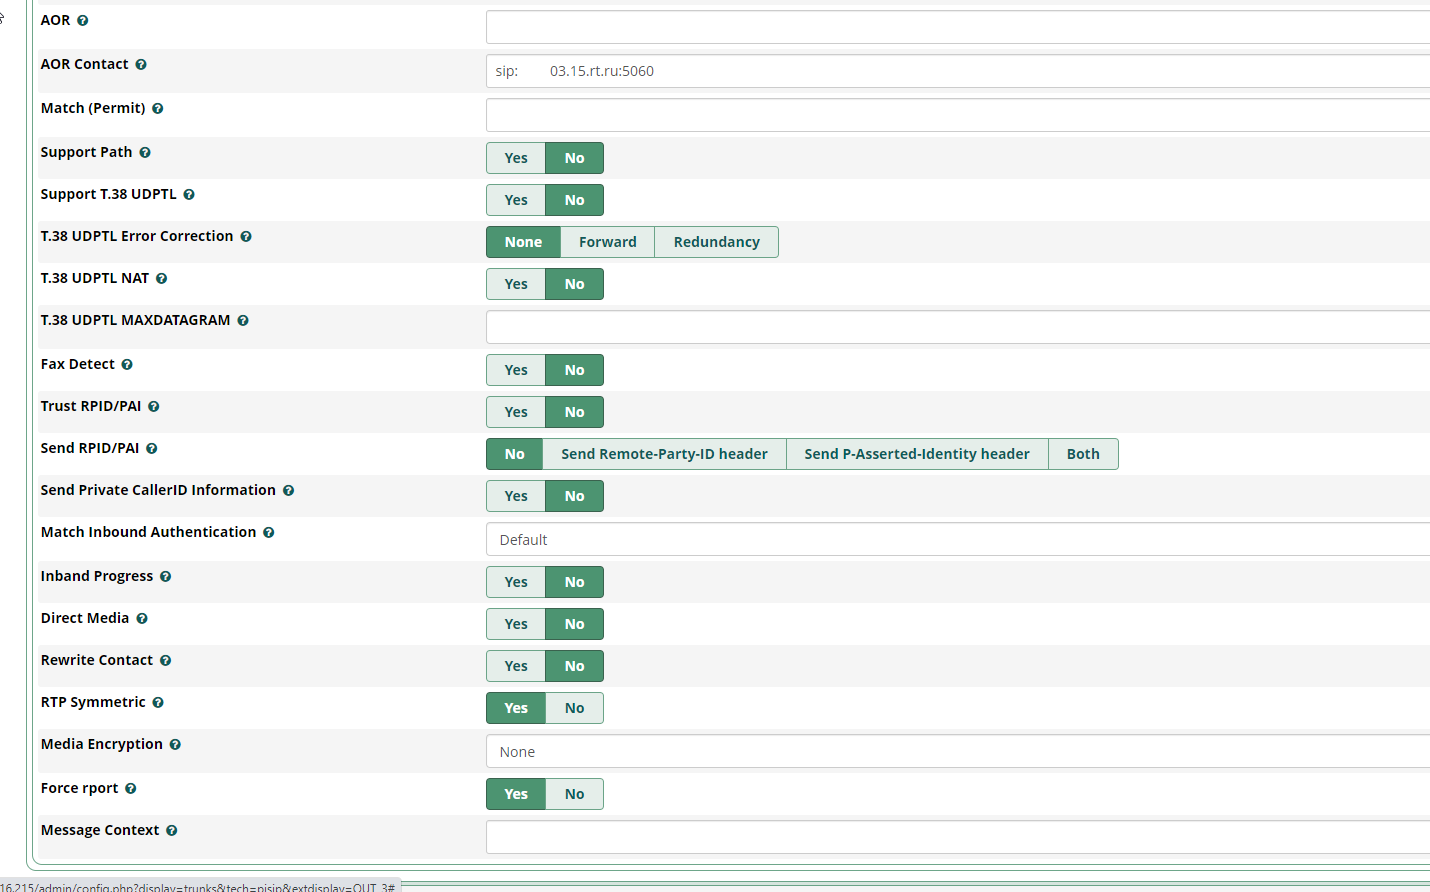Disable RTP Symmetric by choosing No
This screenshot has height=892, width=1430.
click(x=574, y=708)
